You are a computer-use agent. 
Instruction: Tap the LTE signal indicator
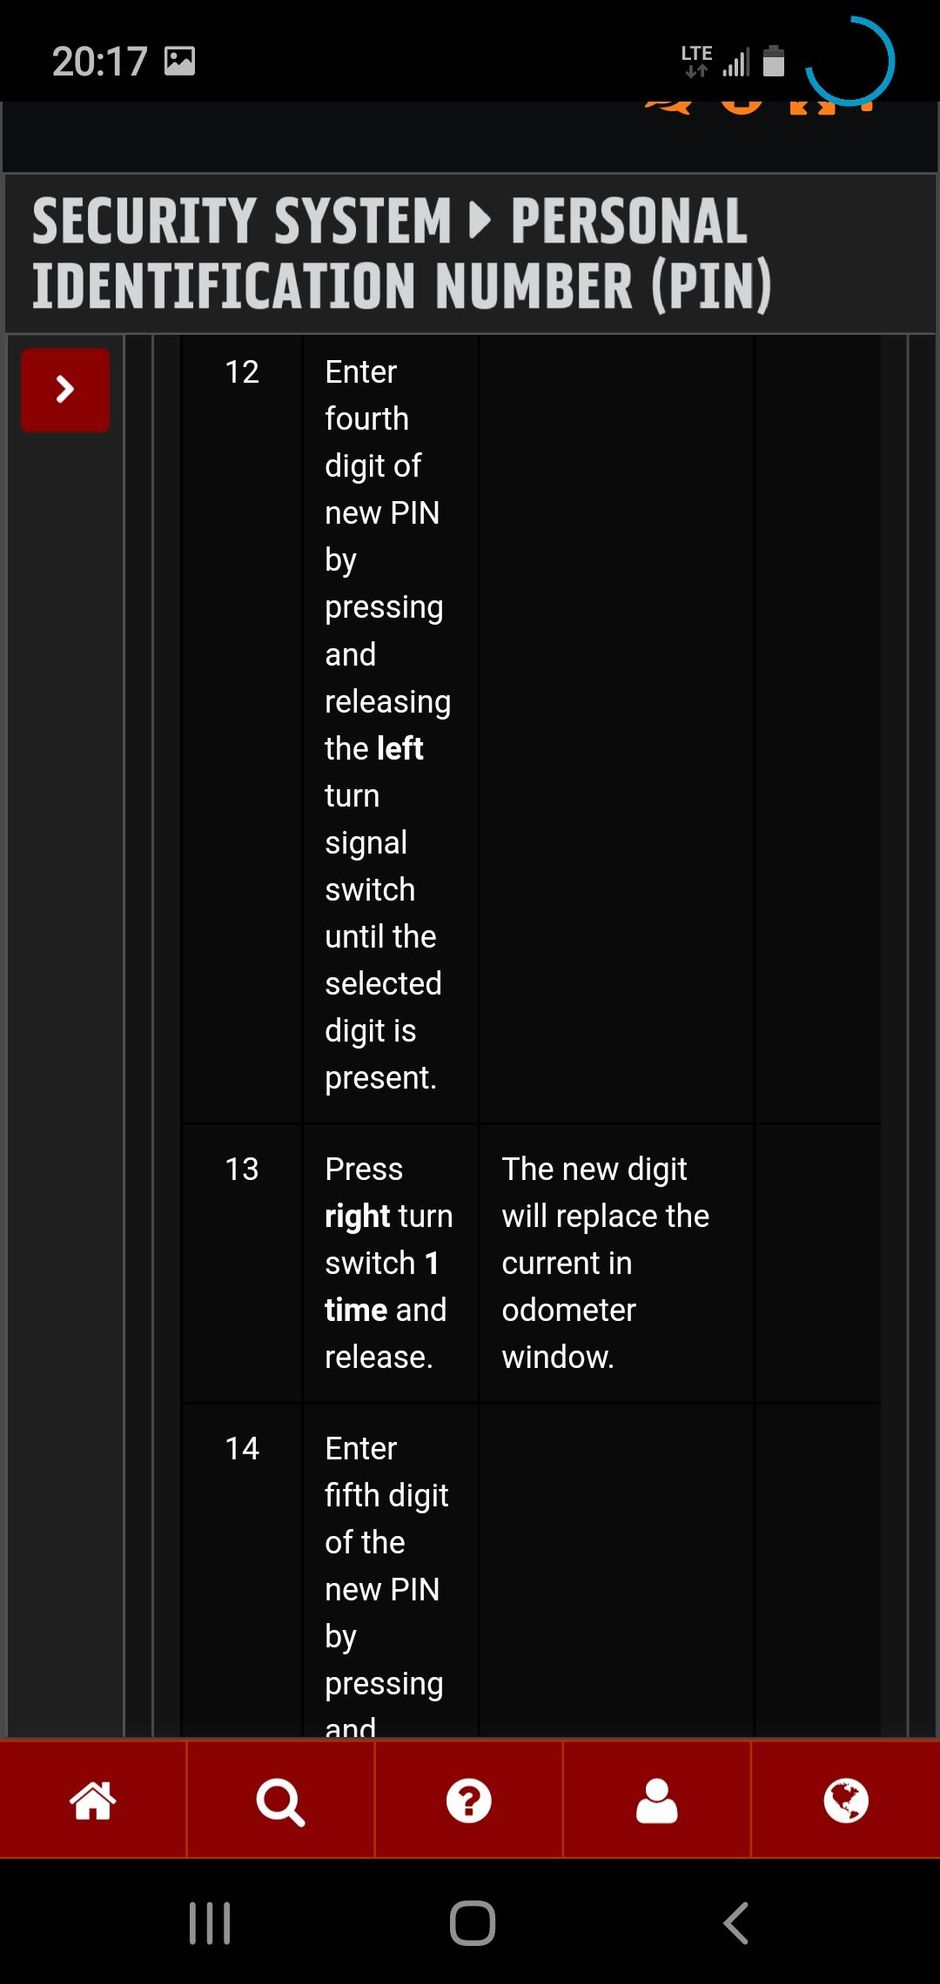point(697,61)
